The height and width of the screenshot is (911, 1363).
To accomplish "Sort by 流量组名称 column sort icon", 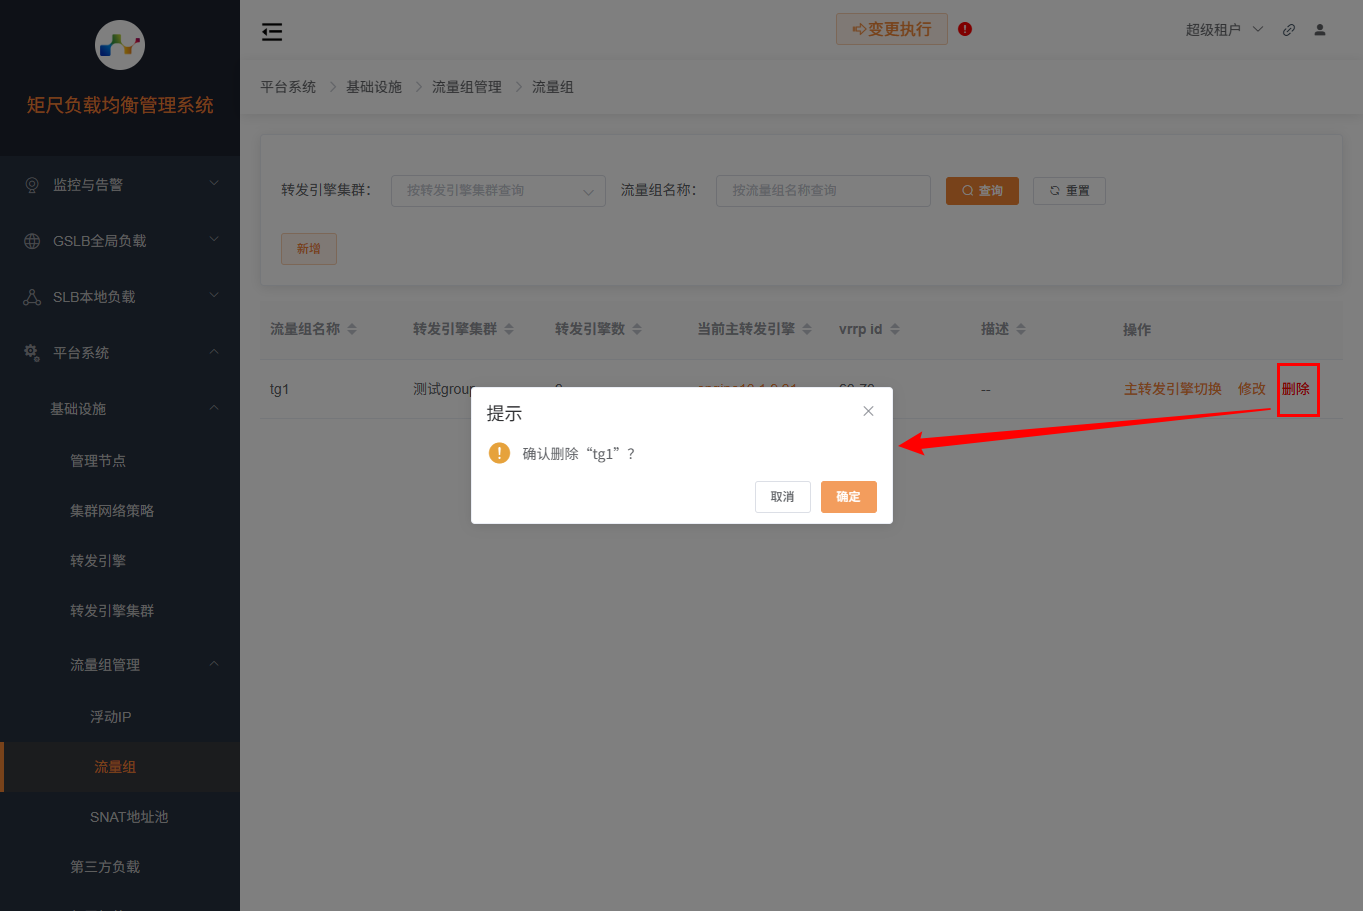I will click(352, 329).
